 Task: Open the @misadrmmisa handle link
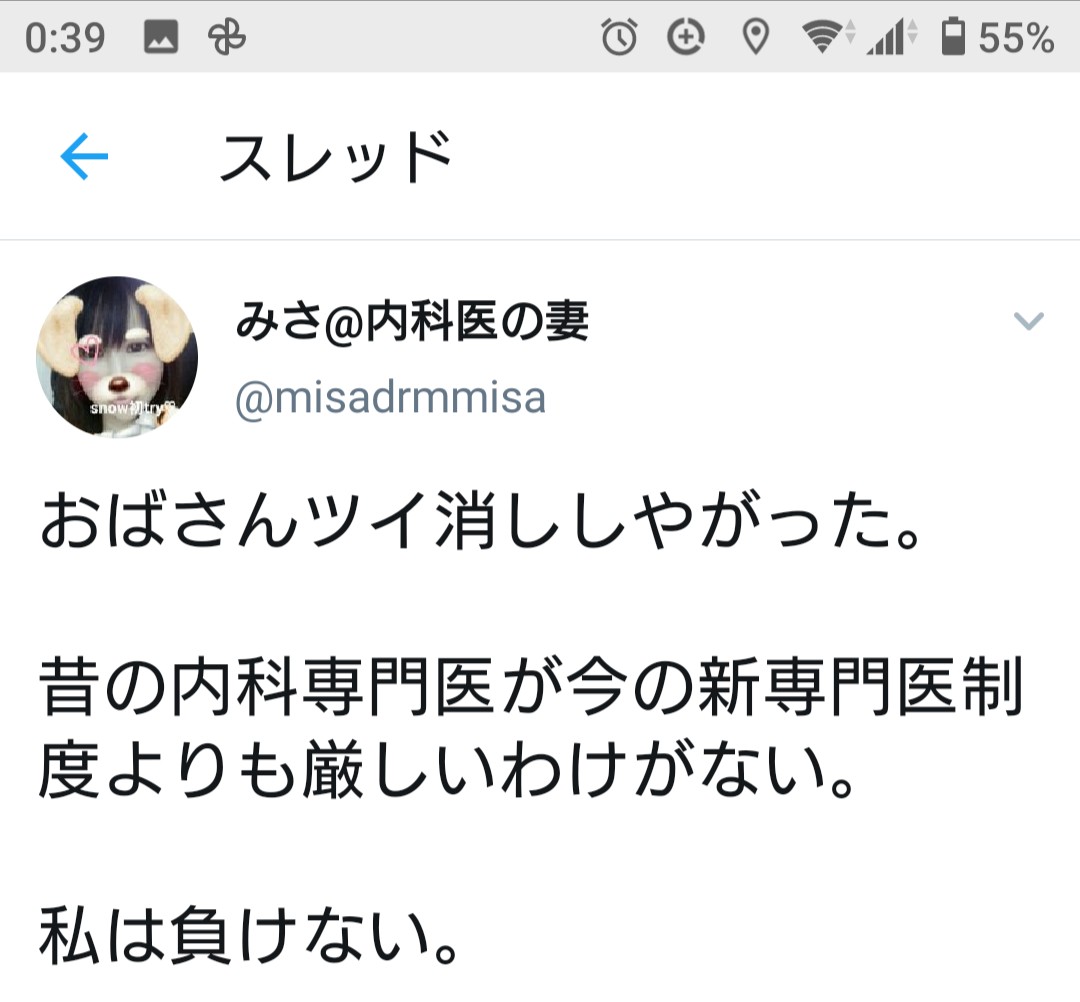pos(391,398)
